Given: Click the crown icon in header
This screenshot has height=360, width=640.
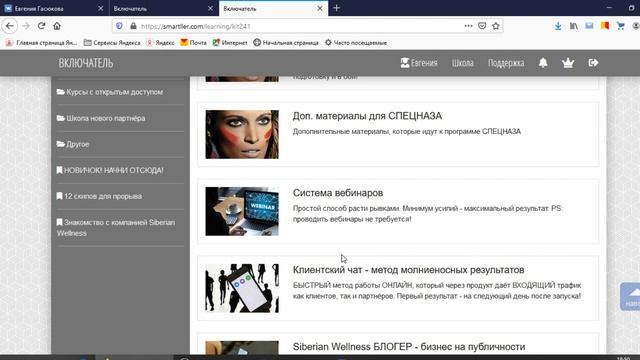Looking at the screenshot, I should pyautogui.click(x=568, y=63).
